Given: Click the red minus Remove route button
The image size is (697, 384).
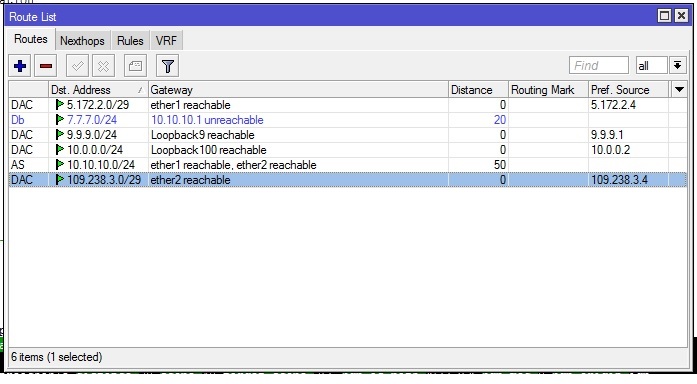Looking at the screenshot, I should tap(46, 66).
